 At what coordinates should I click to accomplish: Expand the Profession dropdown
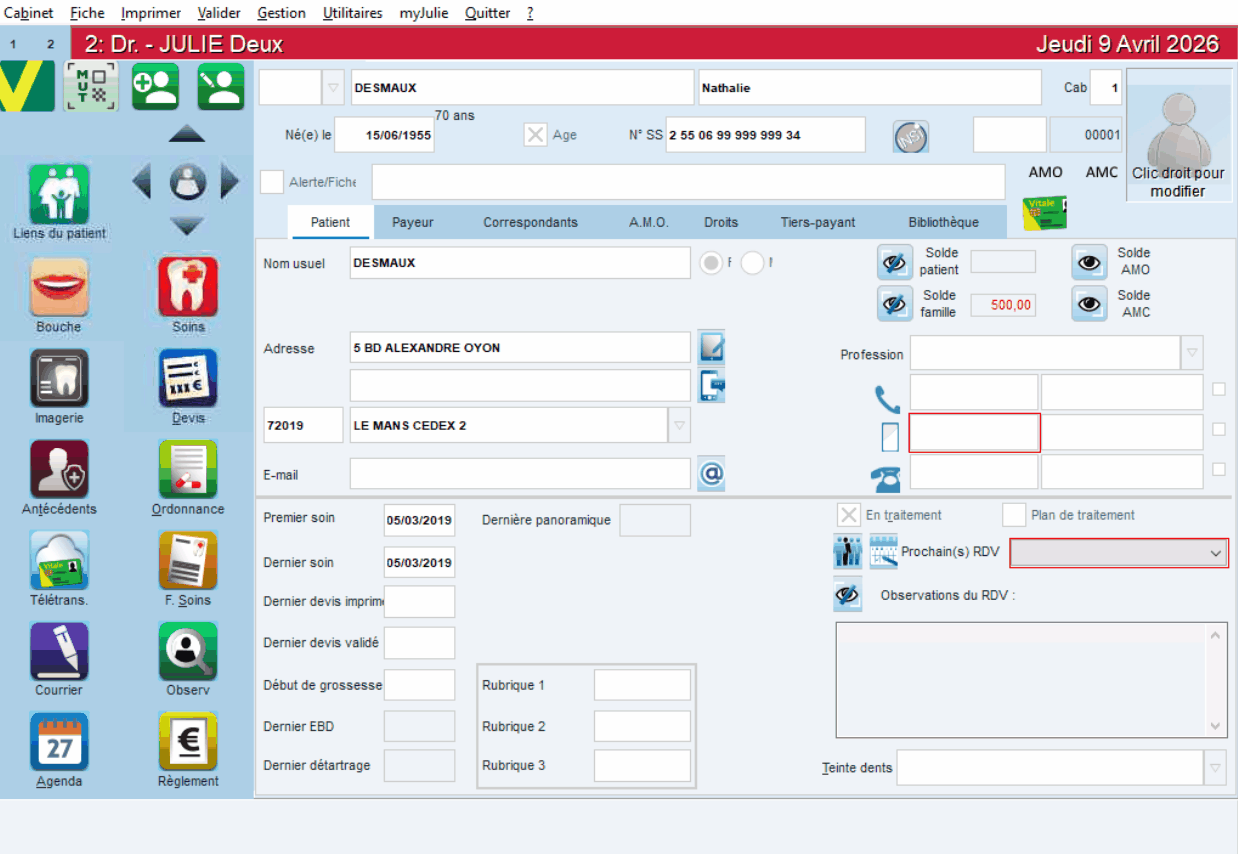tap(1191, 354)
